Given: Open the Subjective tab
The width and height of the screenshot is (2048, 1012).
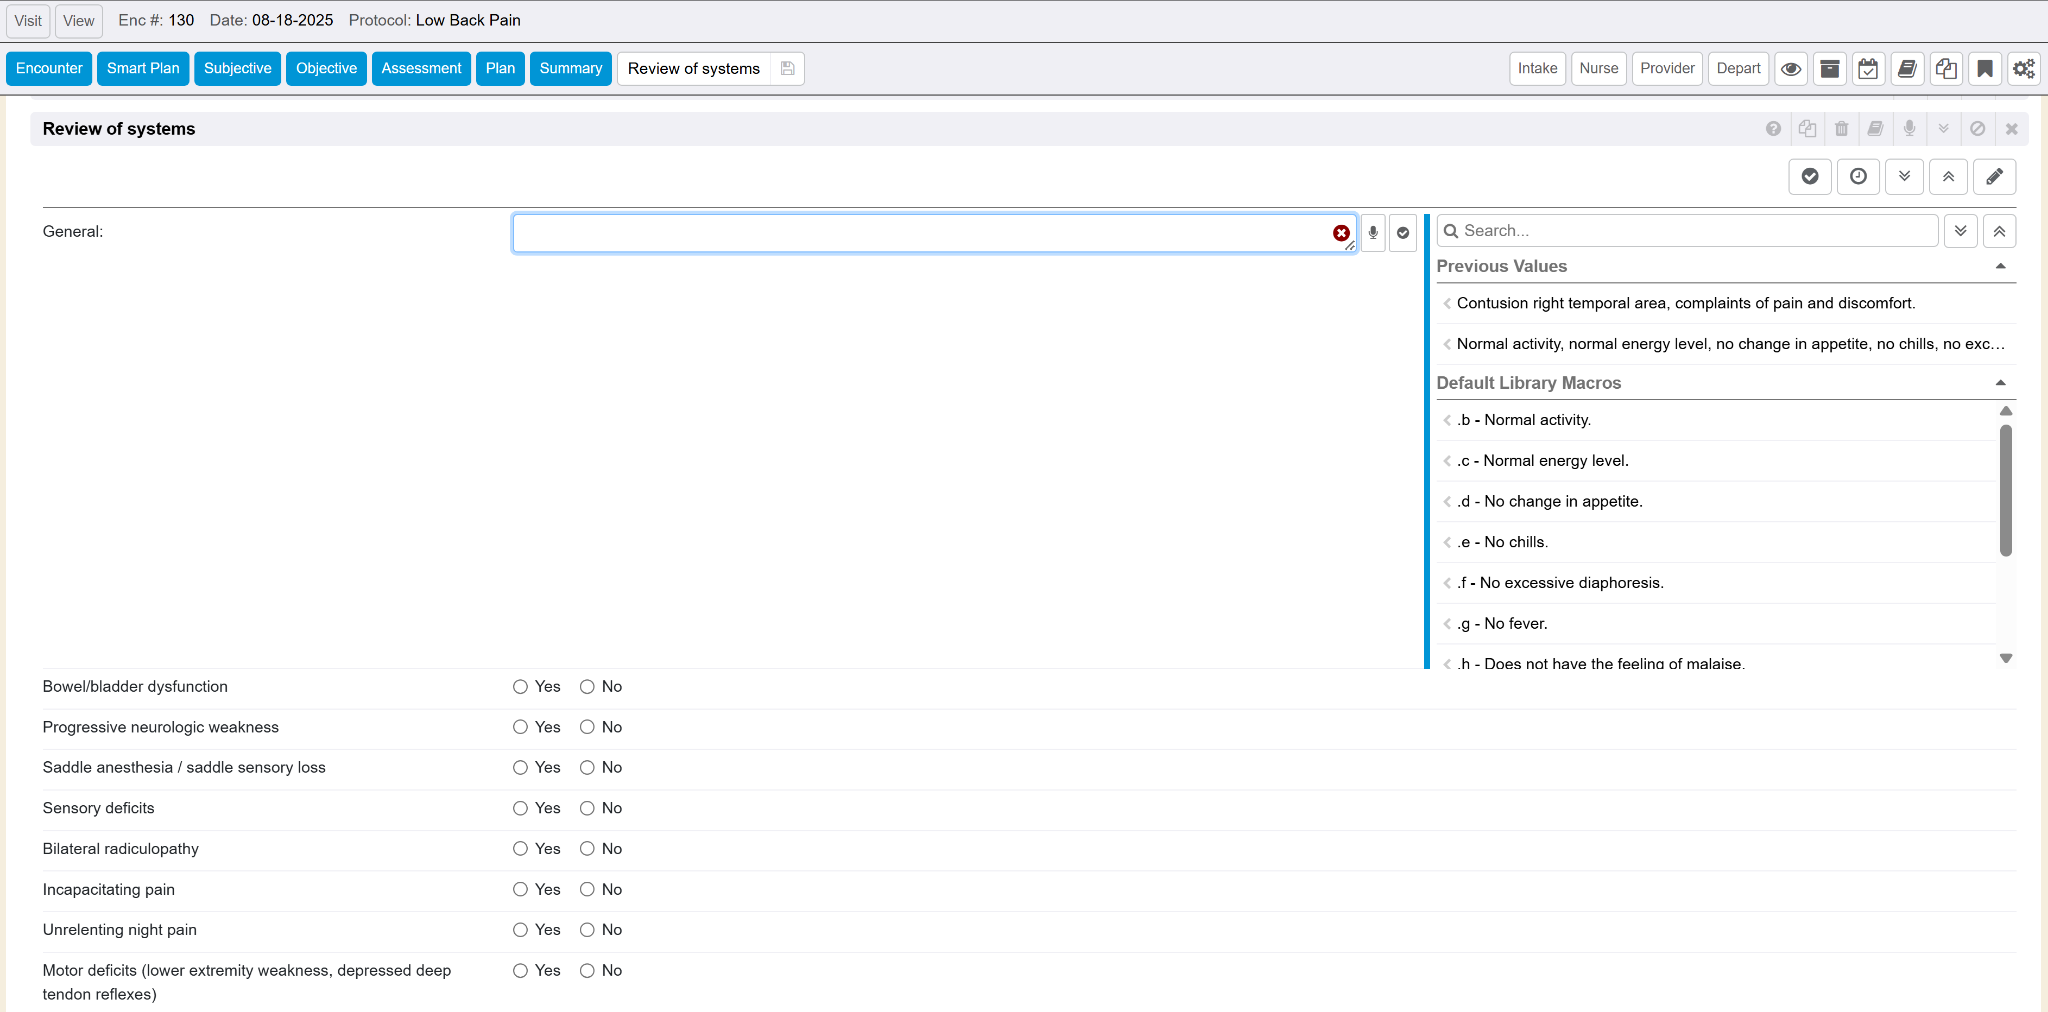Looking at the screenshot, I should tap(237, 69).
